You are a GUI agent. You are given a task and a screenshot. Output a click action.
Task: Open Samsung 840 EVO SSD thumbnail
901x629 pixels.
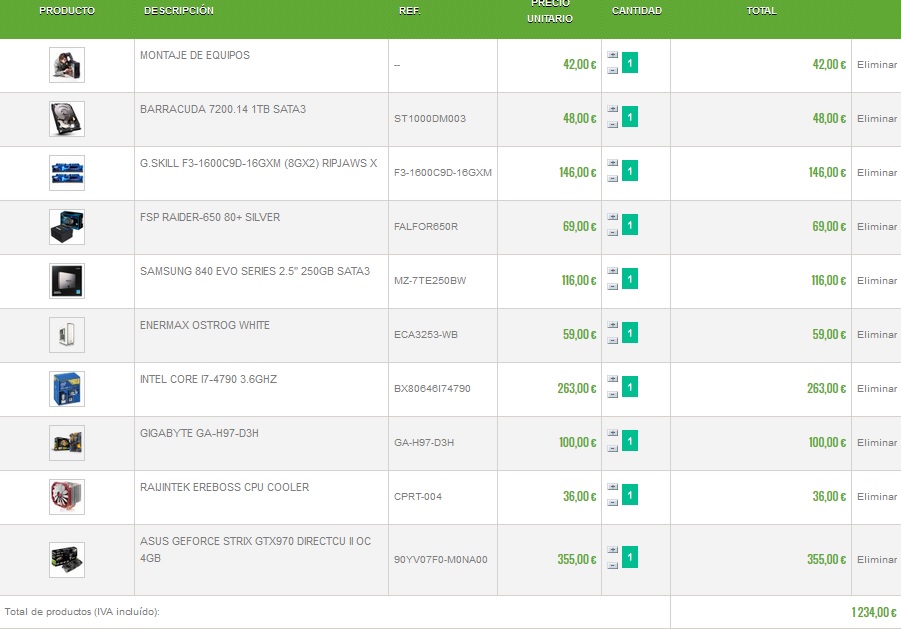(67, 281)
